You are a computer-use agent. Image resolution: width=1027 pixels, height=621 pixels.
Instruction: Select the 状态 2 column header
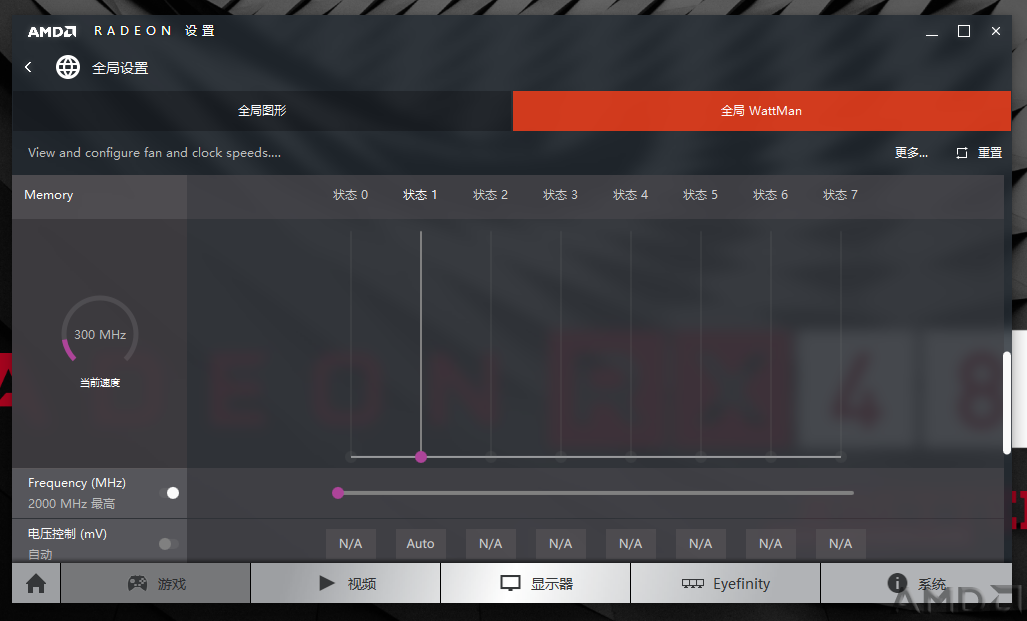[x=491, y=195]
